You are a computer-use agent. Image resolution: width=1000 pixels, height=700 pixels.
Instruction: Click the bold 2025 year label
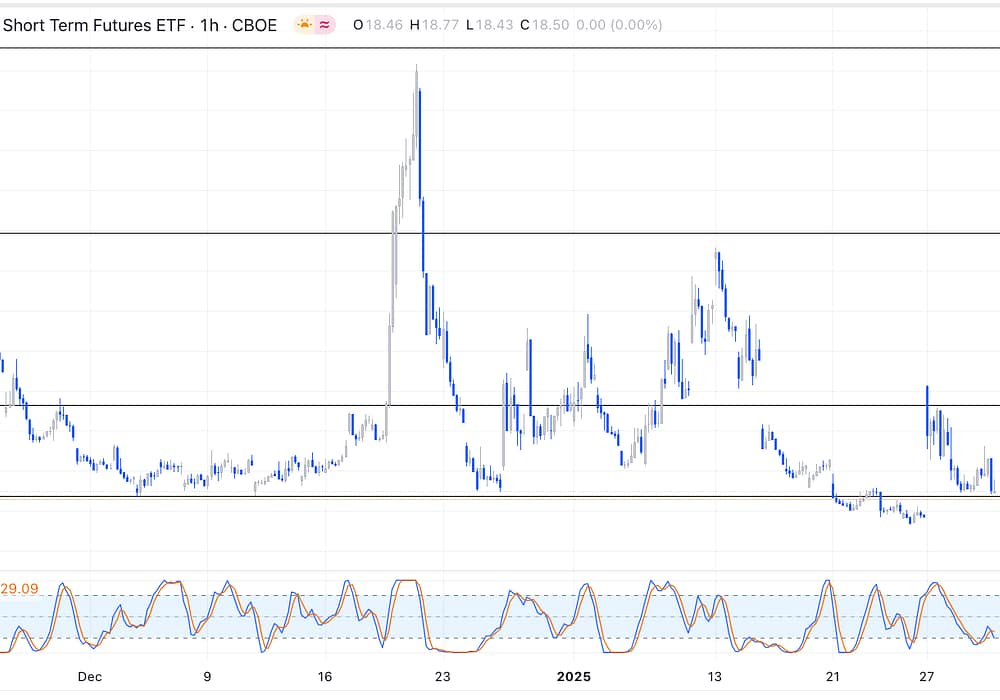(575, 676)
